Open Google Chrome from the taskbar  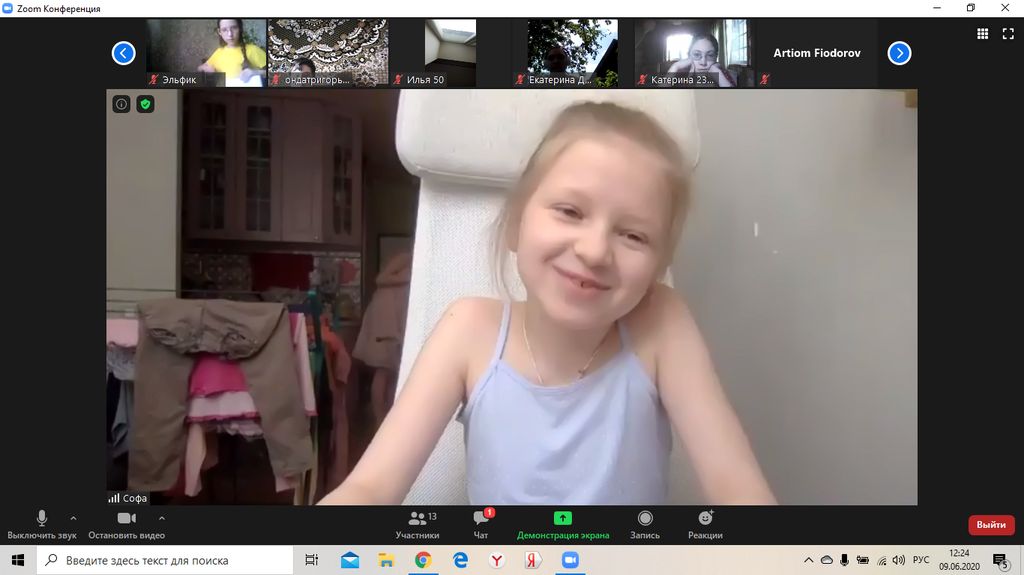point(423,561)
